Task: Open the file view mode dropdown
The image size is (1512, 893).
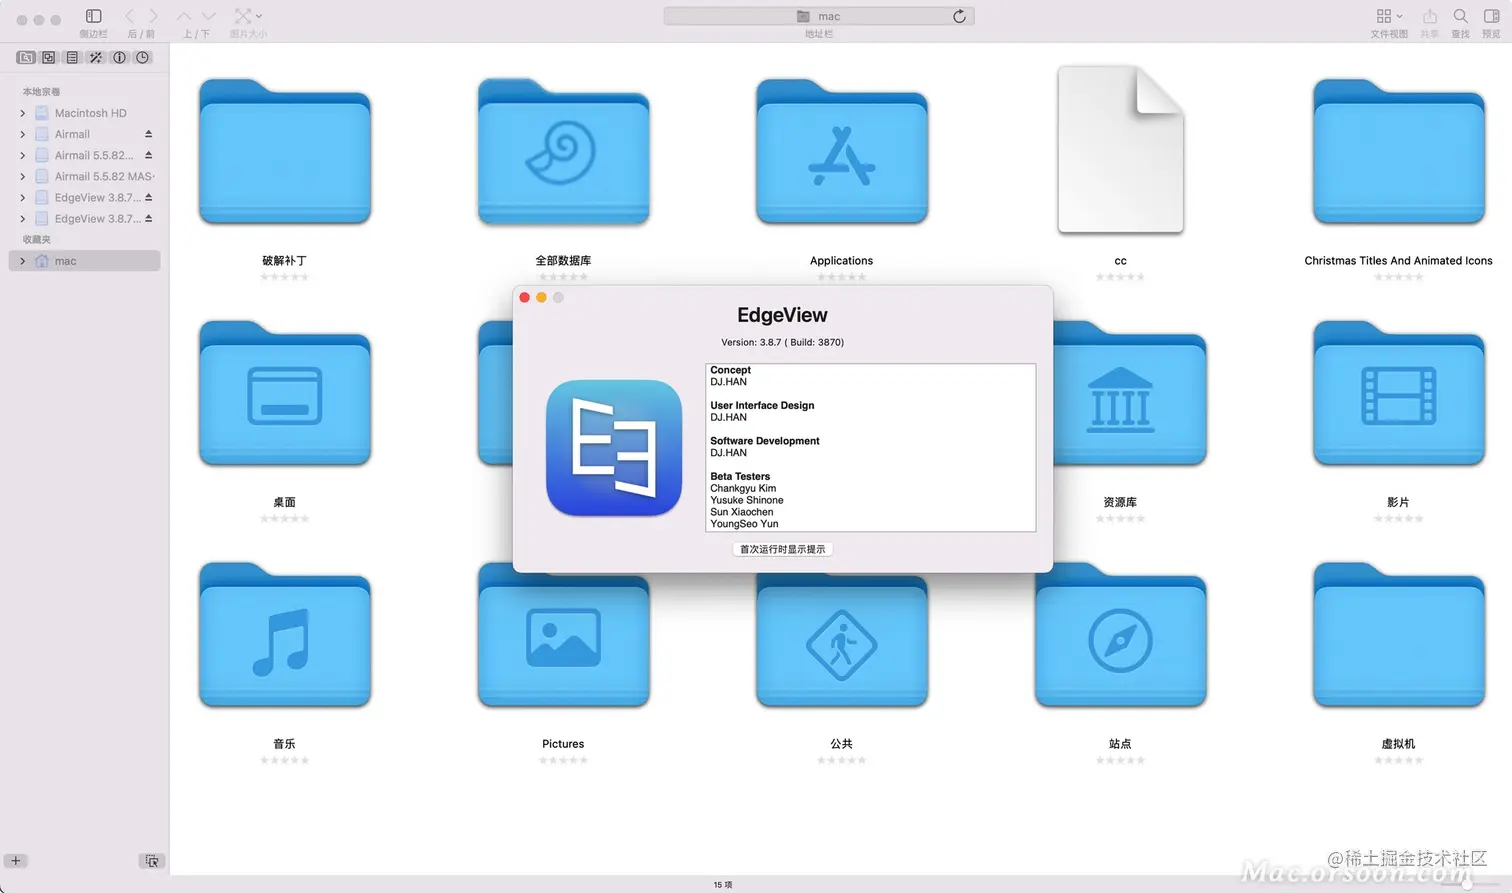Action: (x=1389, y=16)
